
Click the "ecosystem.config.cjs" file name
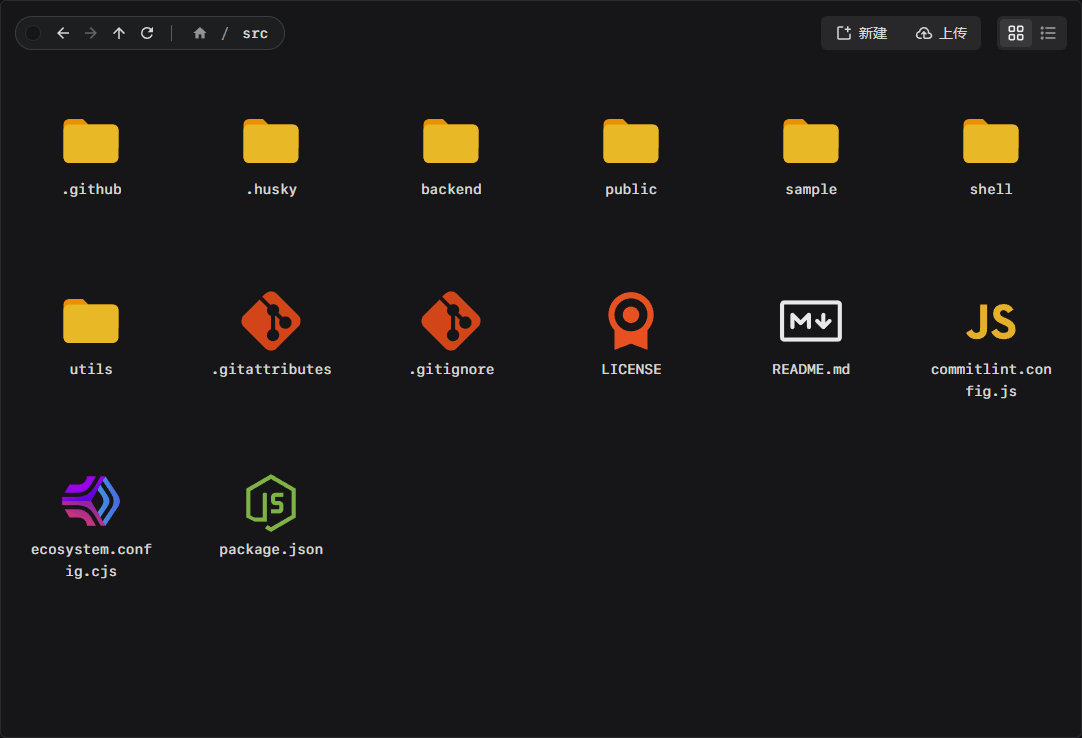(91, 561)
